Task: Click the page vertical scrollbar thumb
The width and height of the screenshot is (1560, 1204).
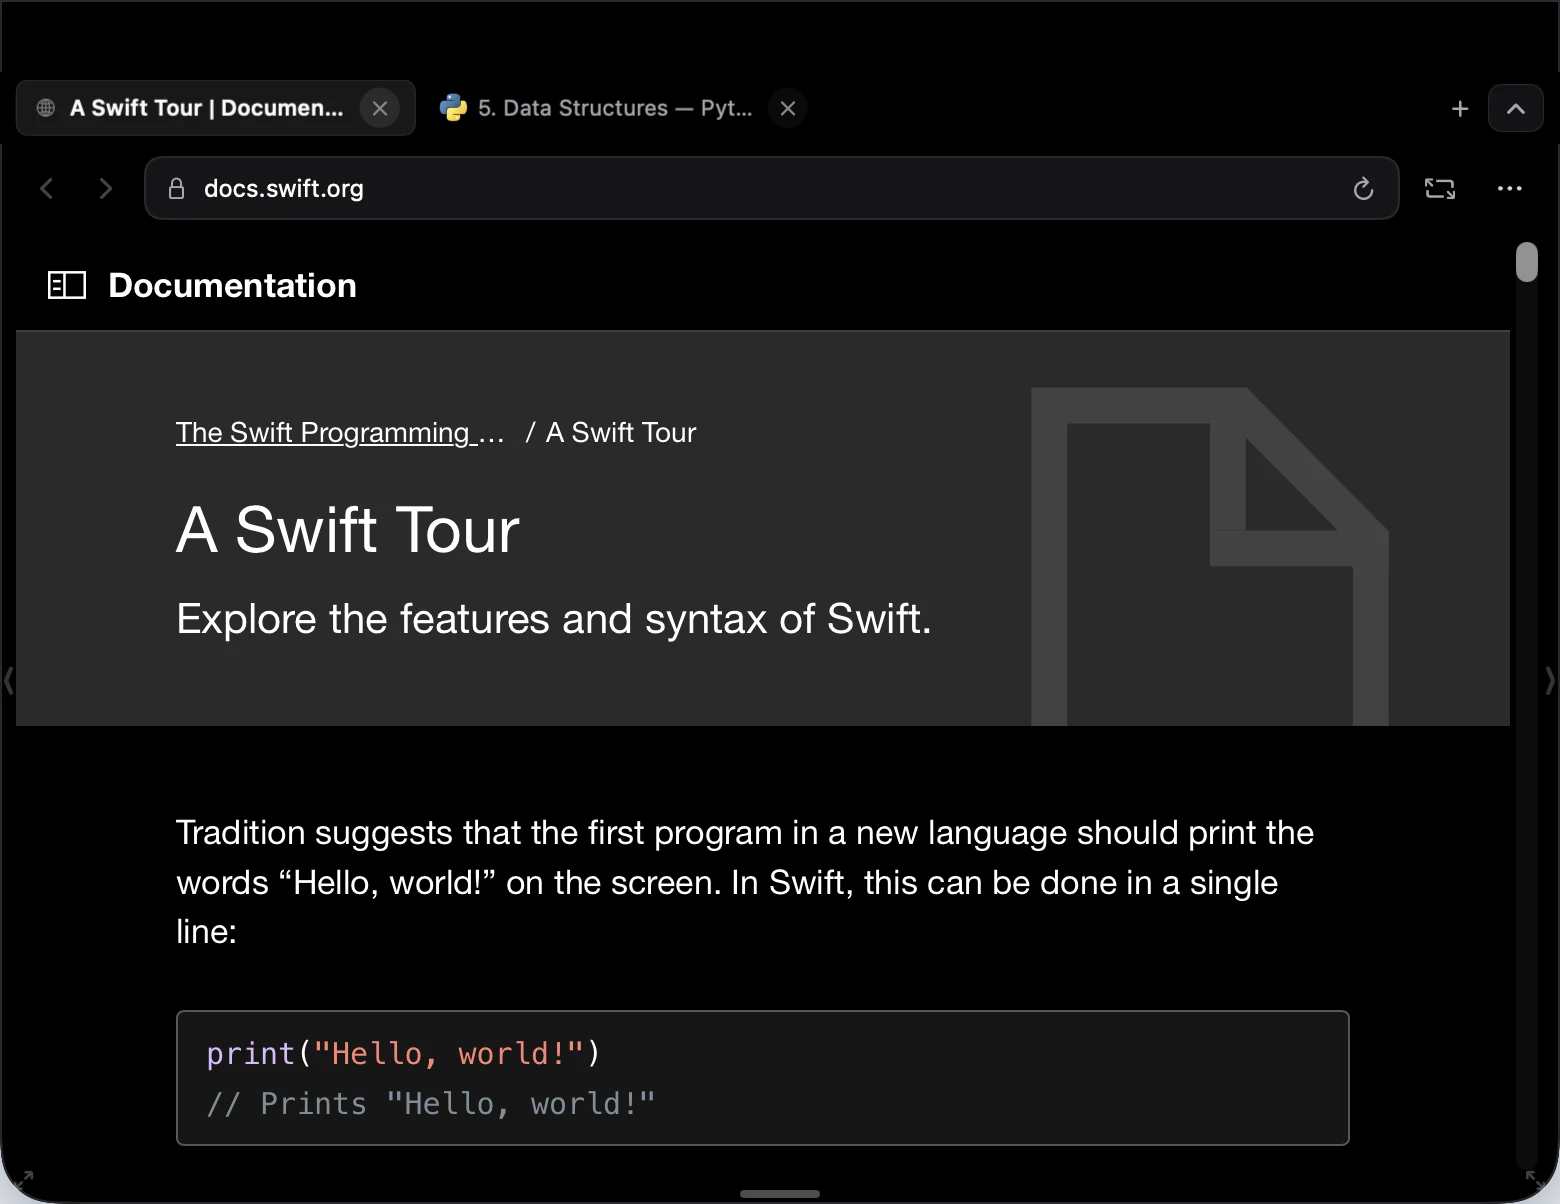Action: (1526, 262)
